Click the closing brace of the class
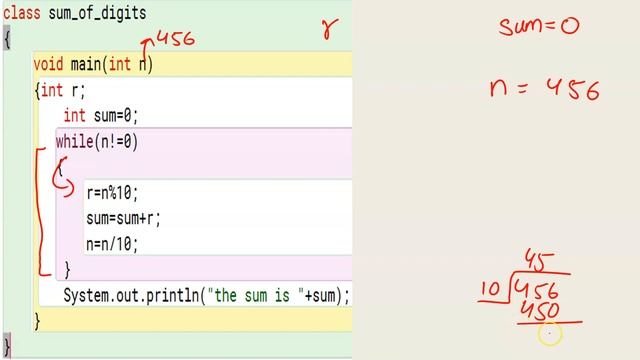 coord(7,346)
